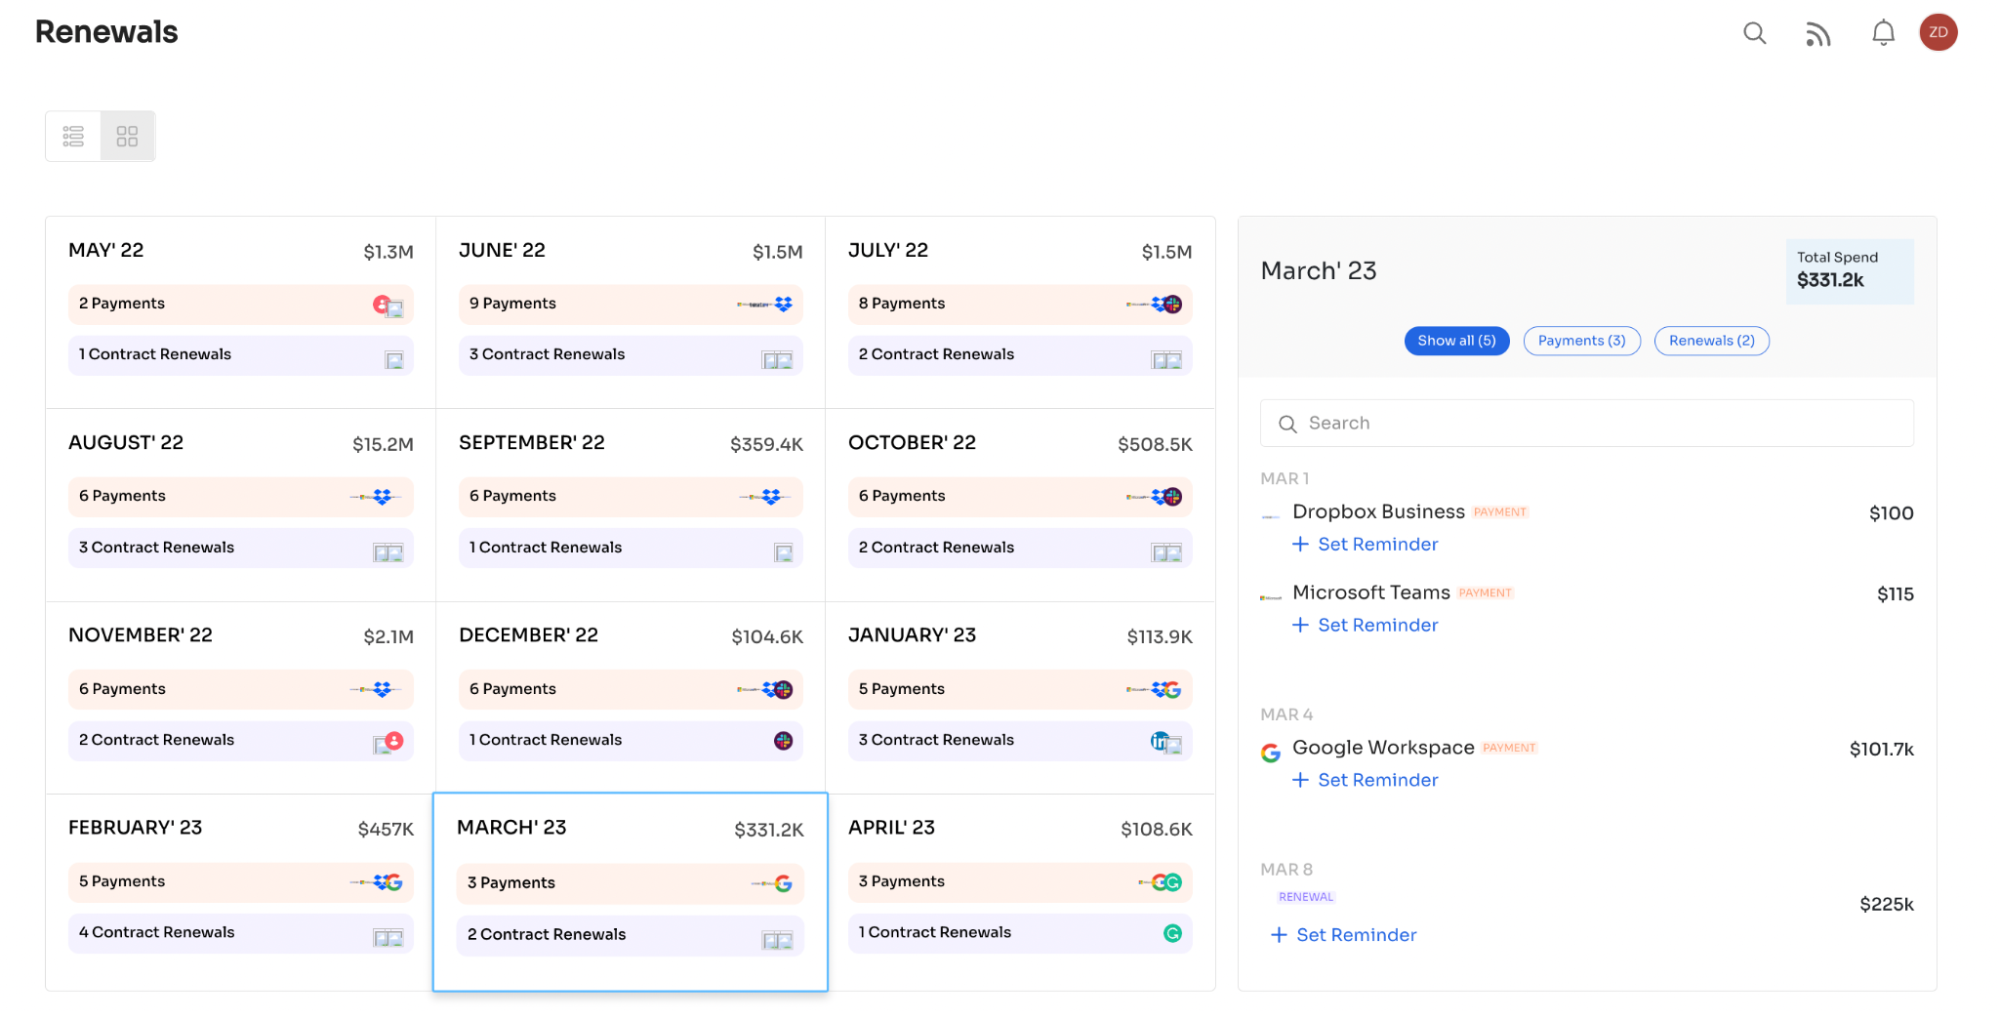Screen dimensions: 1999x1012
Task: Click the $225k renewal amount
Action: 1886,905
